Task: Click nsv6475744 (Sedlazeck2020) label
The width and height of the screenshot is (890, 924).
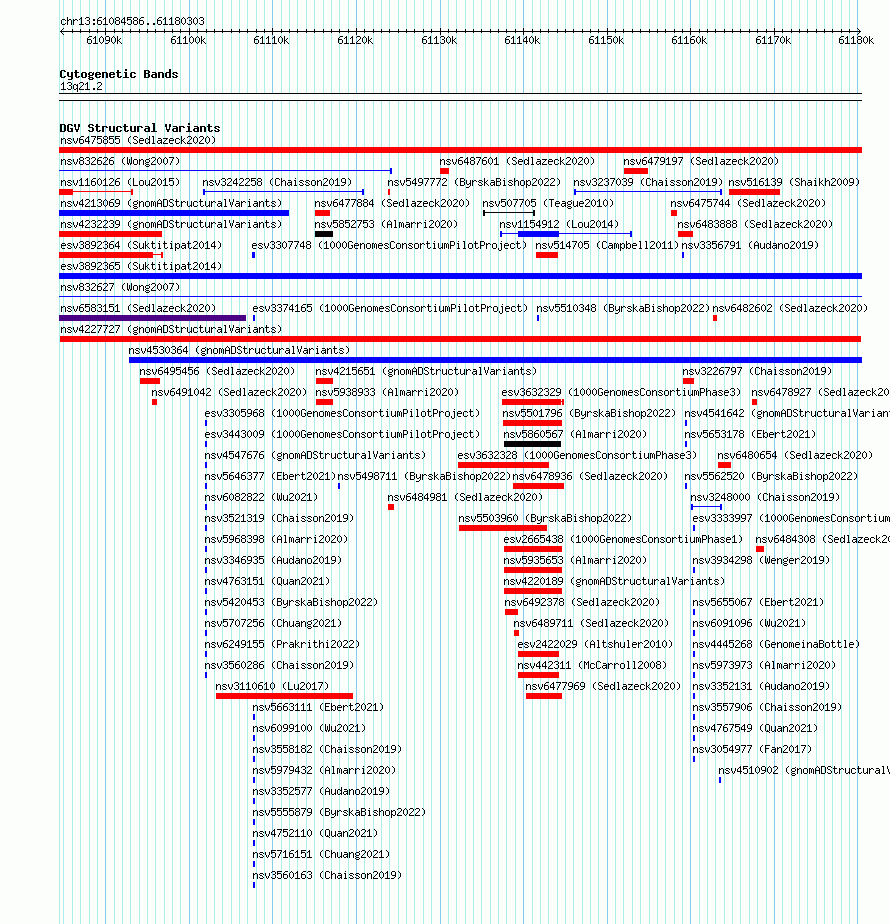Action: click(x=748, y=203)
